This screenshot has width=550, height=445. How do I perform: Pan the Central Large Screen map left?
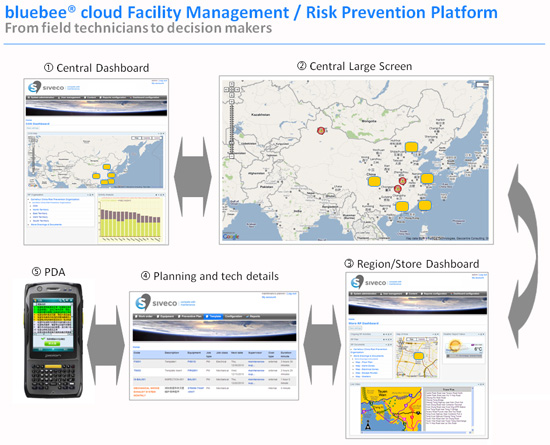coord(227,90)
